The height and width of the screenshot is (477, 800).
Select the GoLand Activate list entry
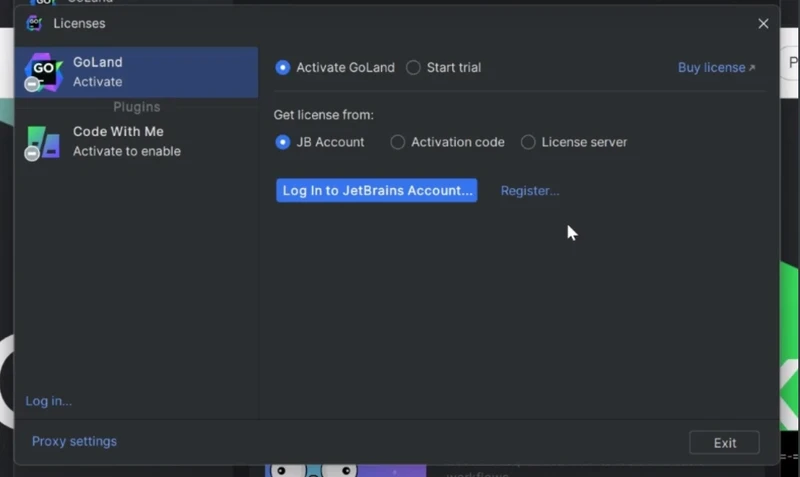(x=136, y=72)
